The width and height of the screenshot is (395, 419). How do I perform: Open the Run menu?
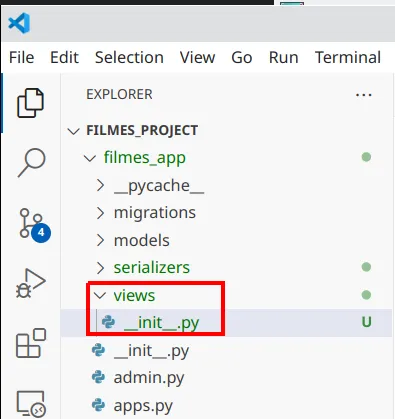[284, 57]
